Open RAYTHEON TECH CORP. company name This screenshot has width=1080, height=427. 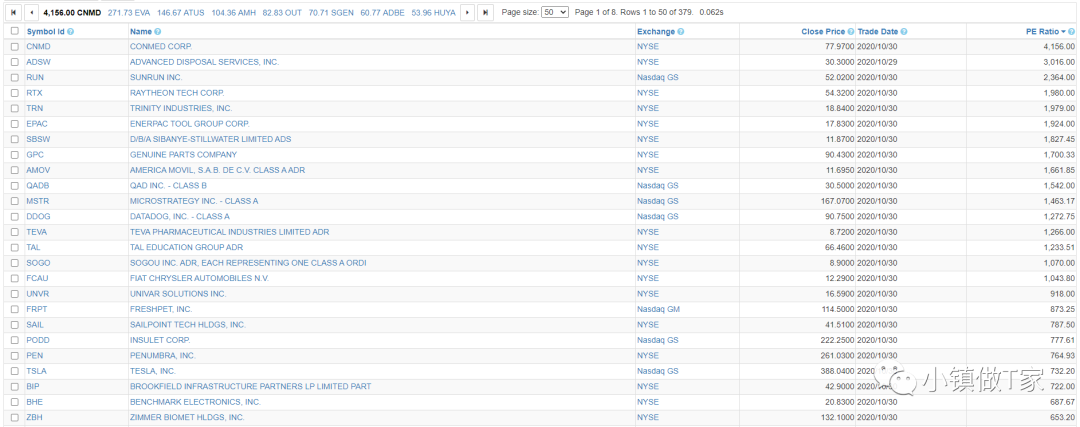177,93
